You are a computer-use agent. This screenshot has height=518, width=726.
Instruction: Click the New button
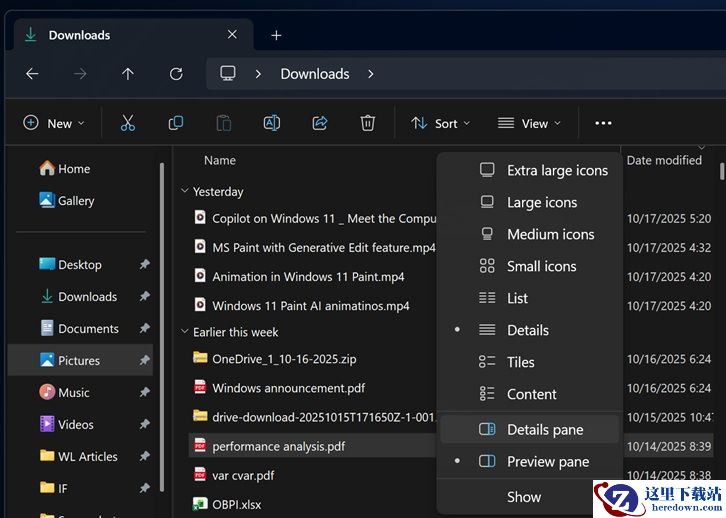pyautogui.click(x=53, y=123)
